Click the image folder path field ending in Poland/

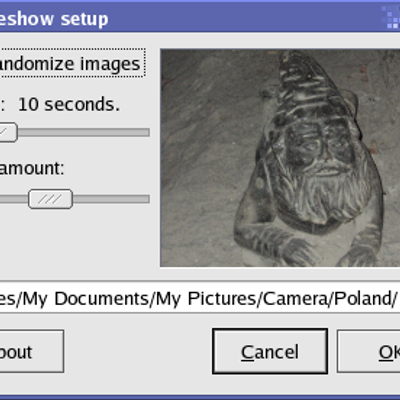pyautogui.click(x=199, y=298)
